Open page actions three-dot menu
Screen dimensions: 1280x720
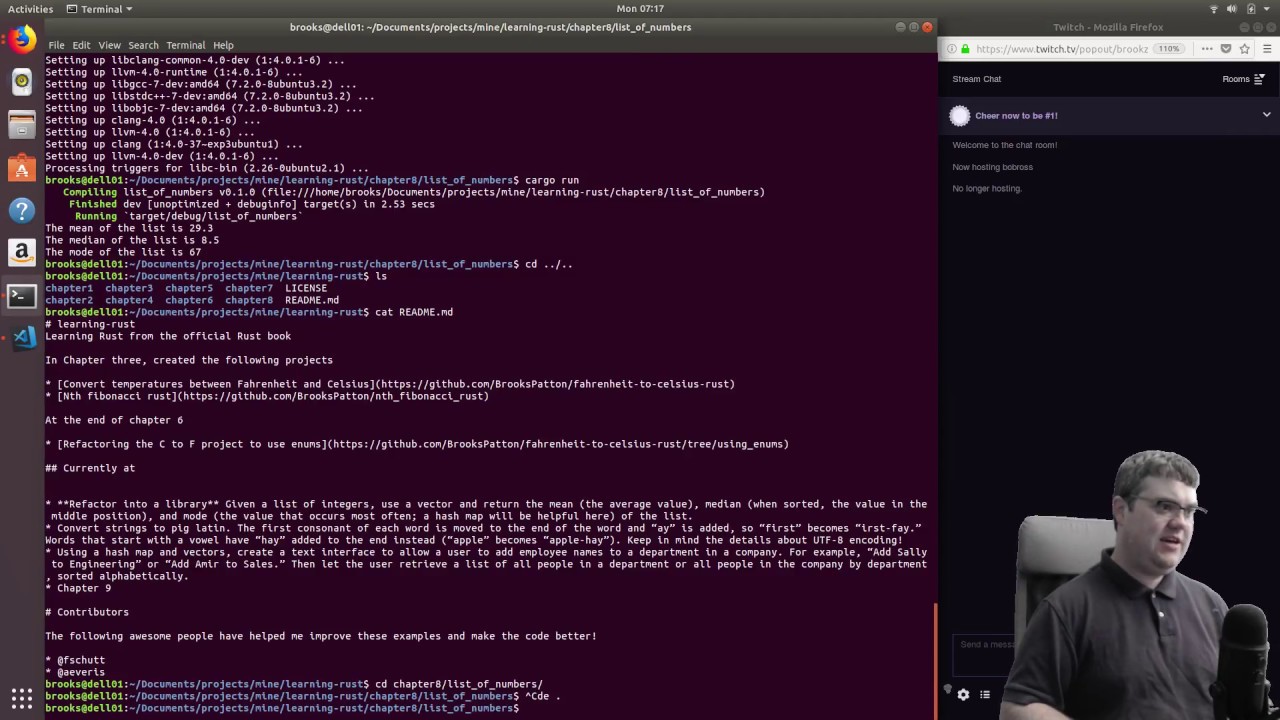(1206, 48)
